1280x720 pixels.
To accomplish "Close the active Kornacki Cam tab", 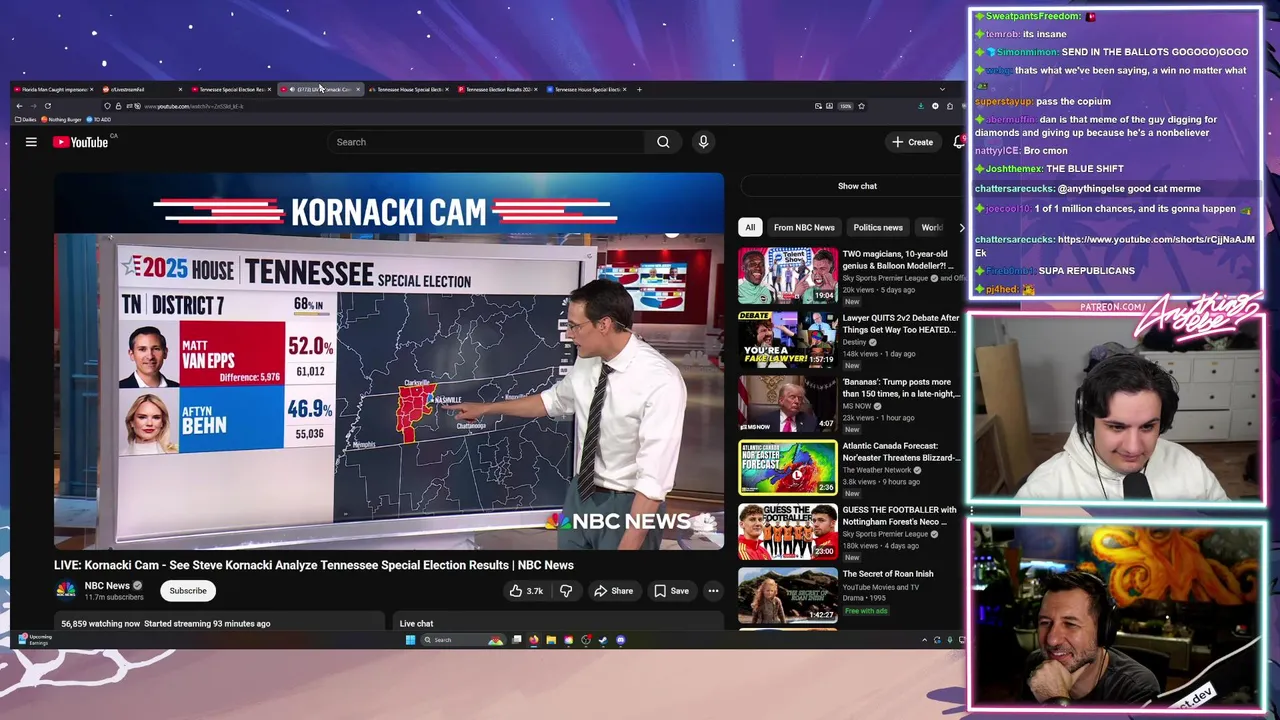I will (x=358, y=89).
